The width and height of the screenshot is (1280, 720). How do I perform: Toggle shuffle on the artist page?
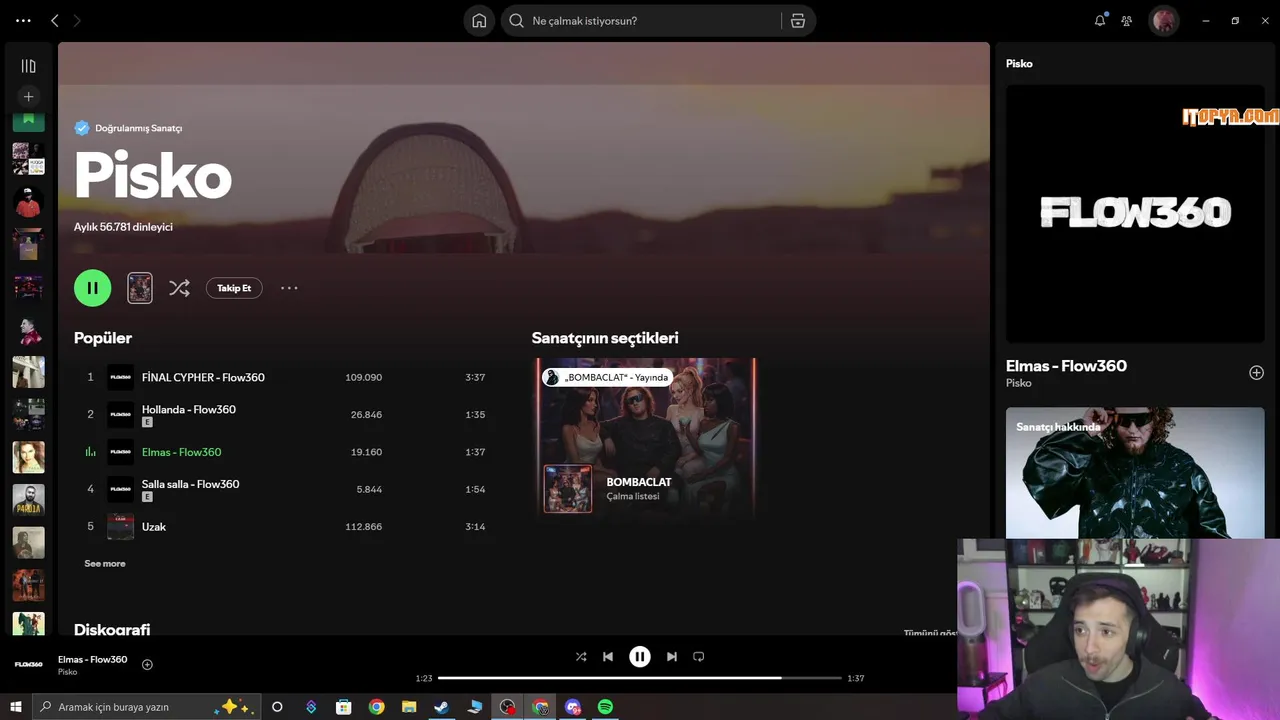pyautogui.click(x=179, y=288)
